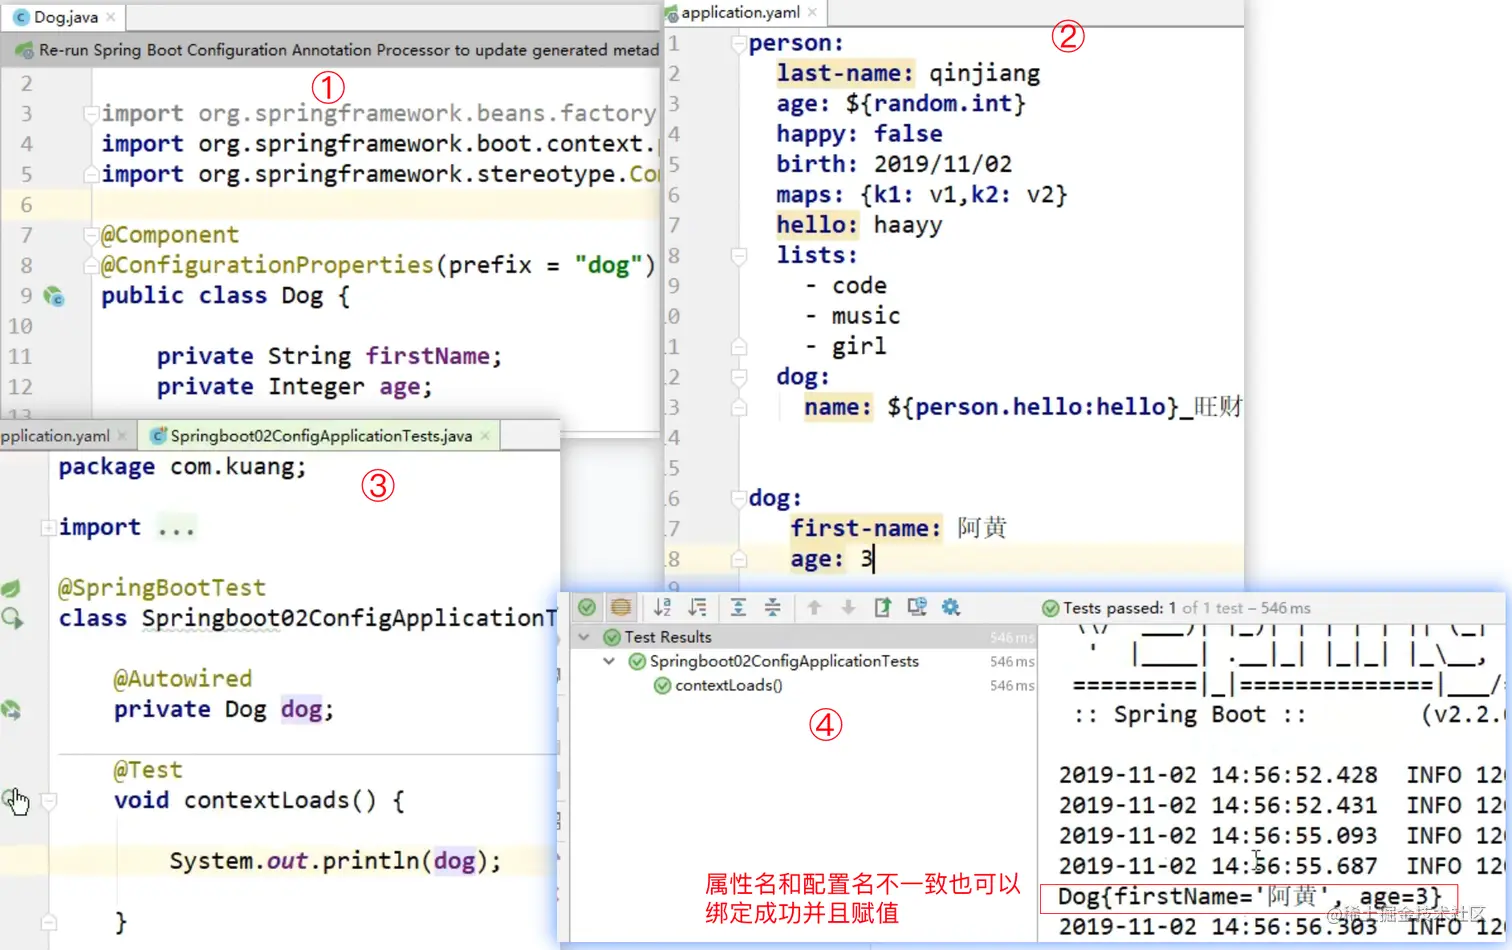Image resolution: width=1512 pixels, height=950 pixels.
Task: Place cursor on birth: 2019/11/02 line
Action: point(894,164)
